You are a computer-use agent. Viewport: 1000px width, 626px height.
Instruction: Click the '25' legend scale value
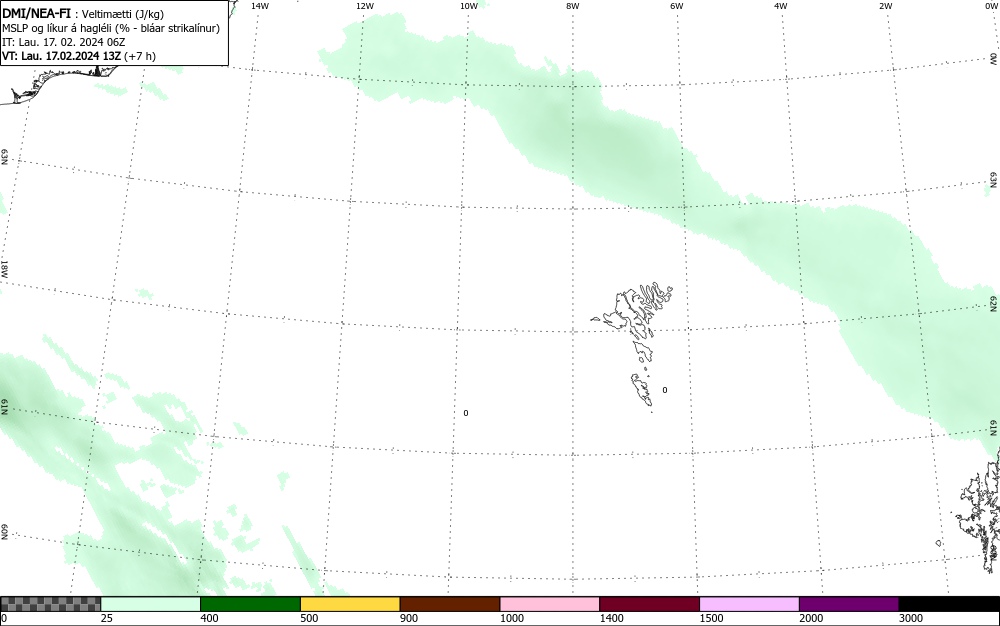[x=107, y=618]
